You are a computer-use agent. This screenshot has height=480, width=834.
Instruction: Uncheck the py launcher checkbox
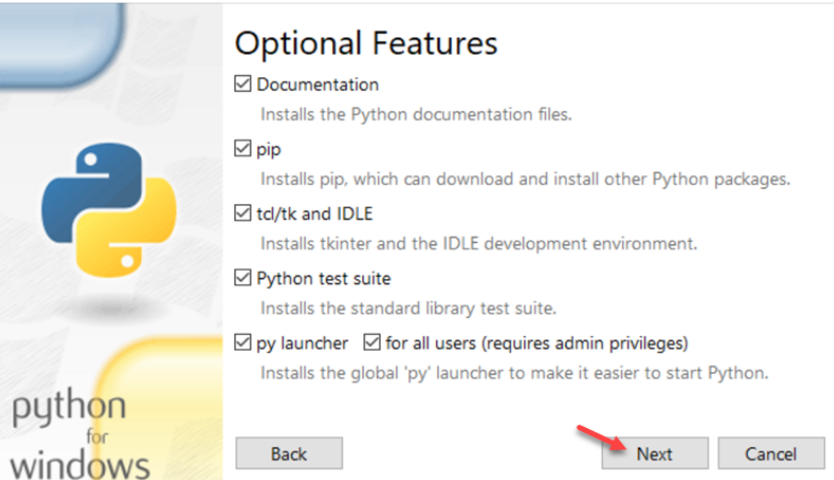[243, 342]
